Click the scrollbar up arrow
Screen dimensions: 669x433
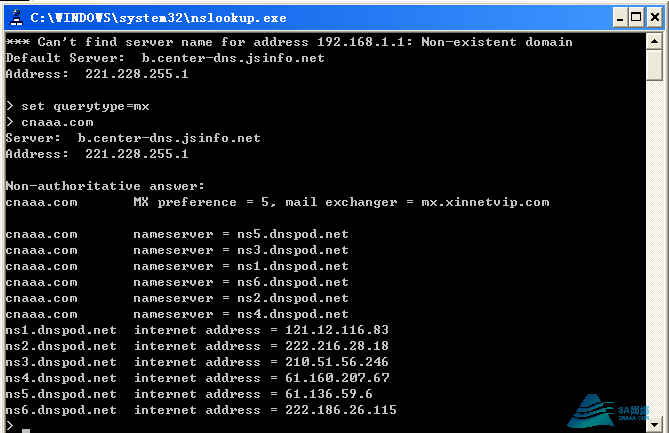[654, 41]
